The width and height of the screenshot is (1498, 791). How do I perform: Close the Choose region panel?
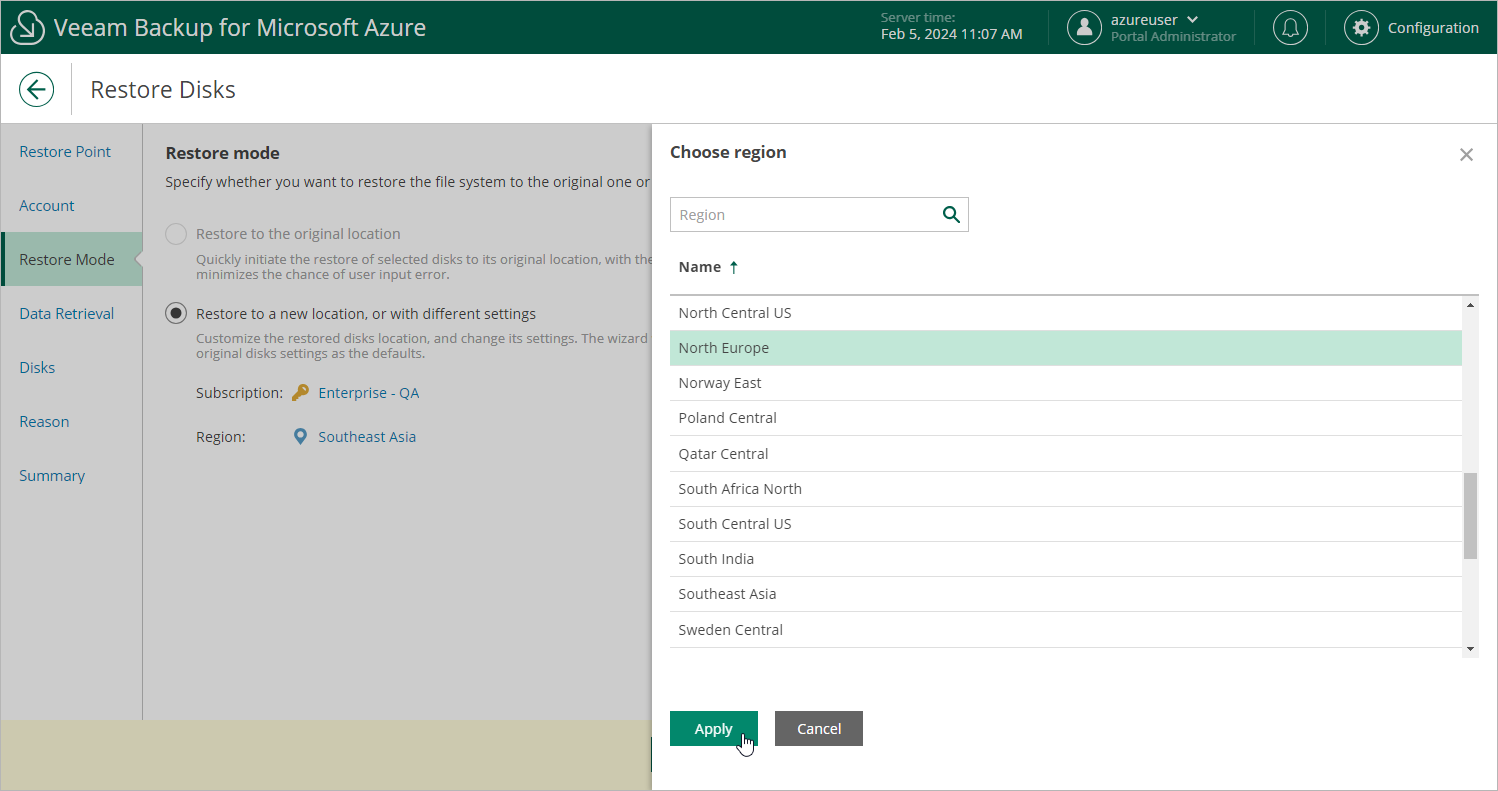[x=1466, y=154]
